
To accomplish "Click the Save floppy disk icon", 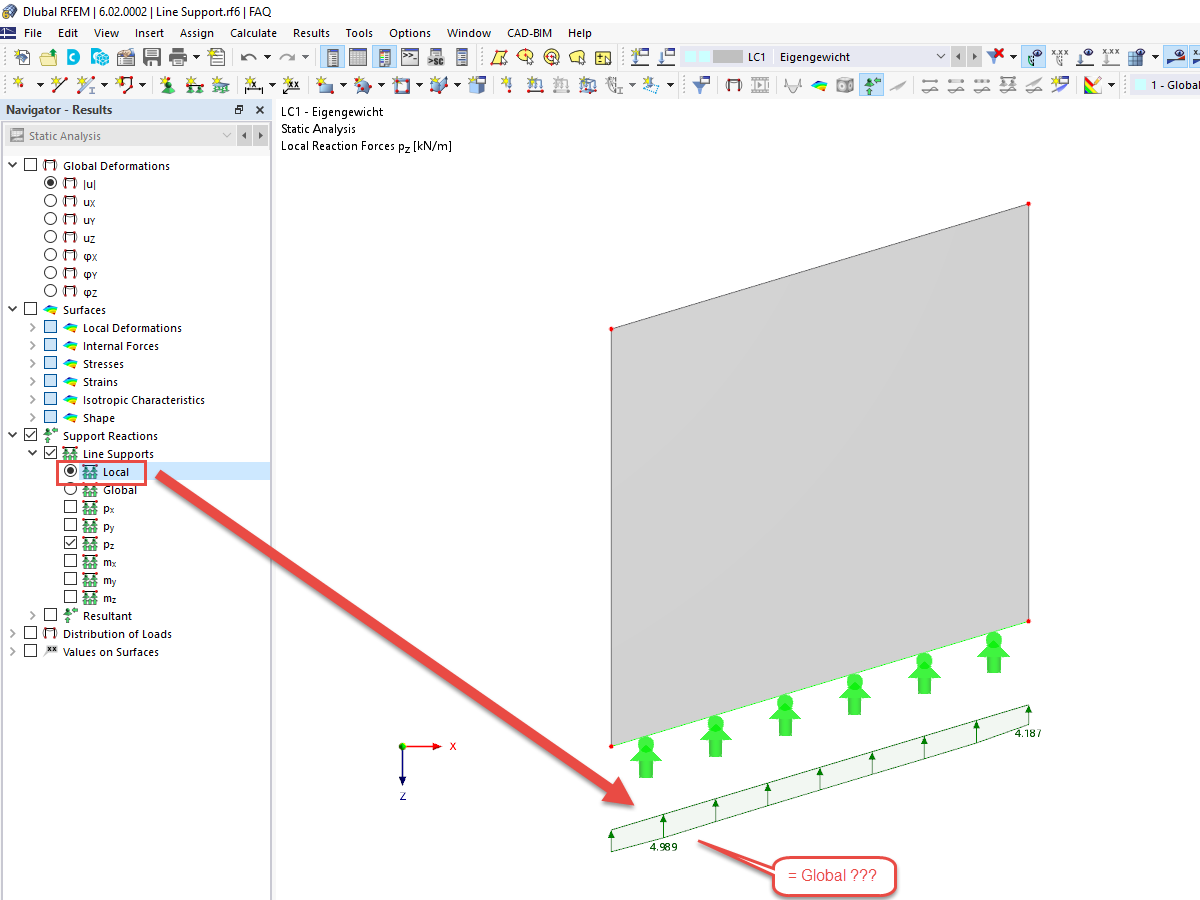I will pyautogui.click(x=151, y=57).
